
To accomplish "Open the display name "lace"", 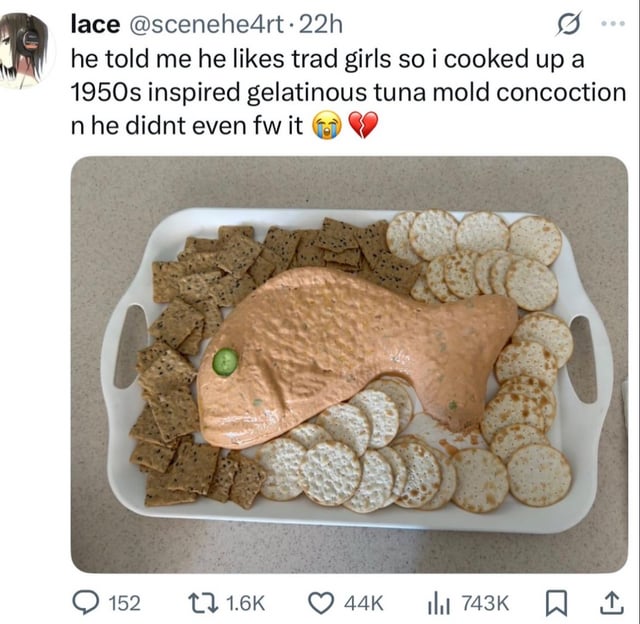I will (x=96, y=25).
